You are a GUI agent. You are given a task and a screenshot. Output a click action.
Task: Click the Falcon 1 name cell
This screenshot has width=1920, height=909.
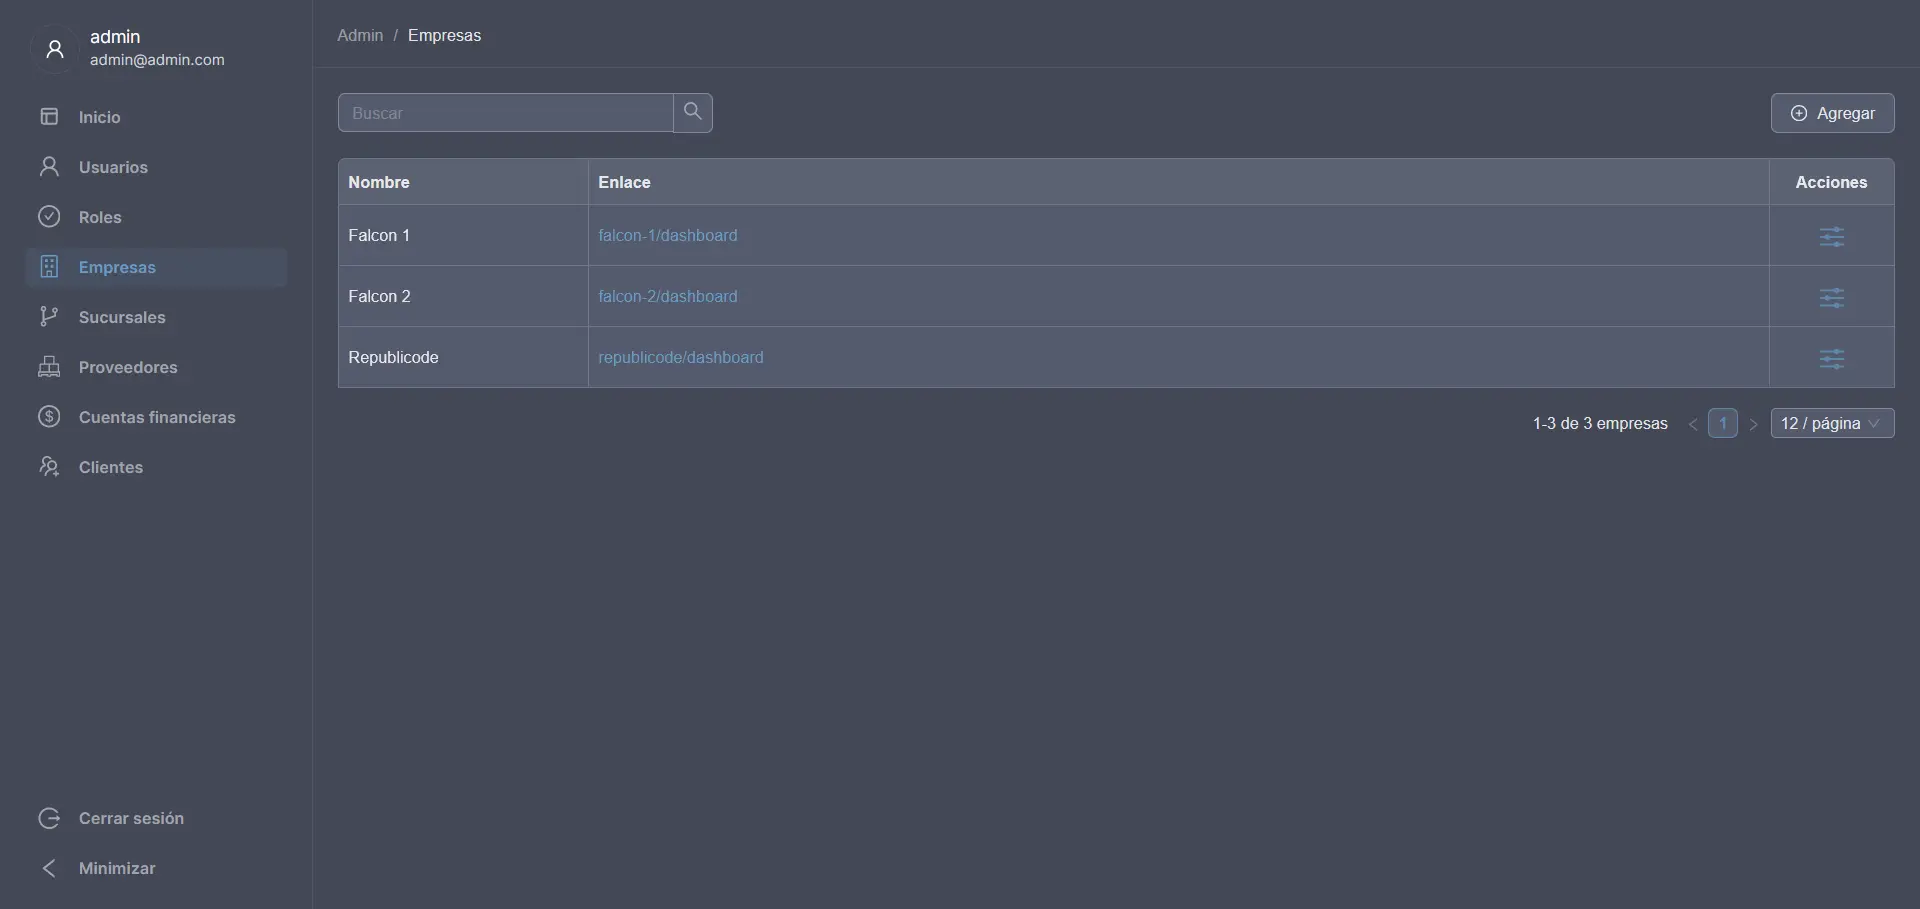(x=463, y=235)
